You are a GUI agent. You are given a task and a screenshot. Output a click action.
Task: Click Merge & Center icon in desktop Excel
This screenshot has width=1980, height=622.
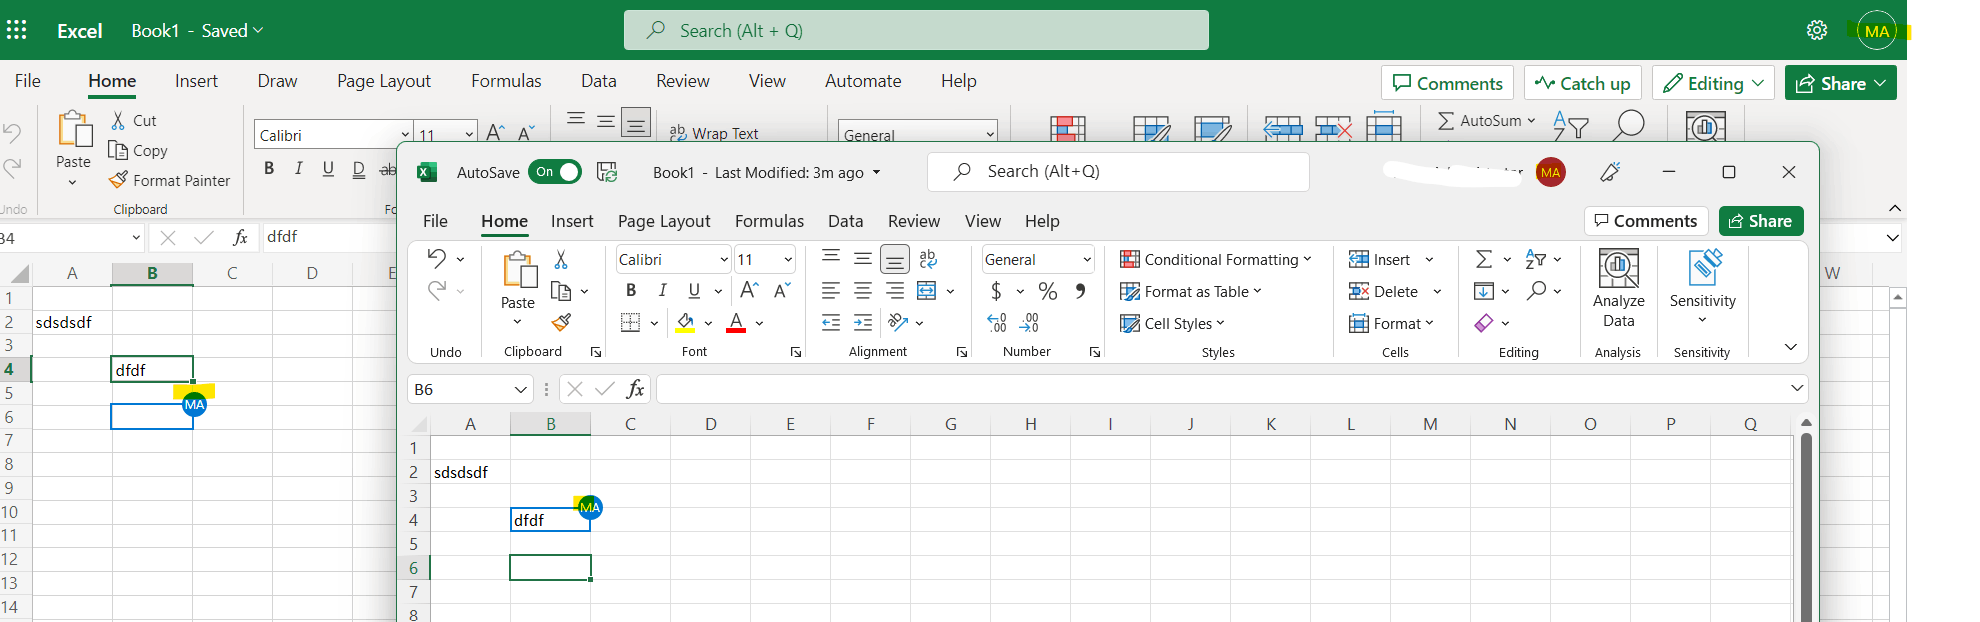coord(927,291)
